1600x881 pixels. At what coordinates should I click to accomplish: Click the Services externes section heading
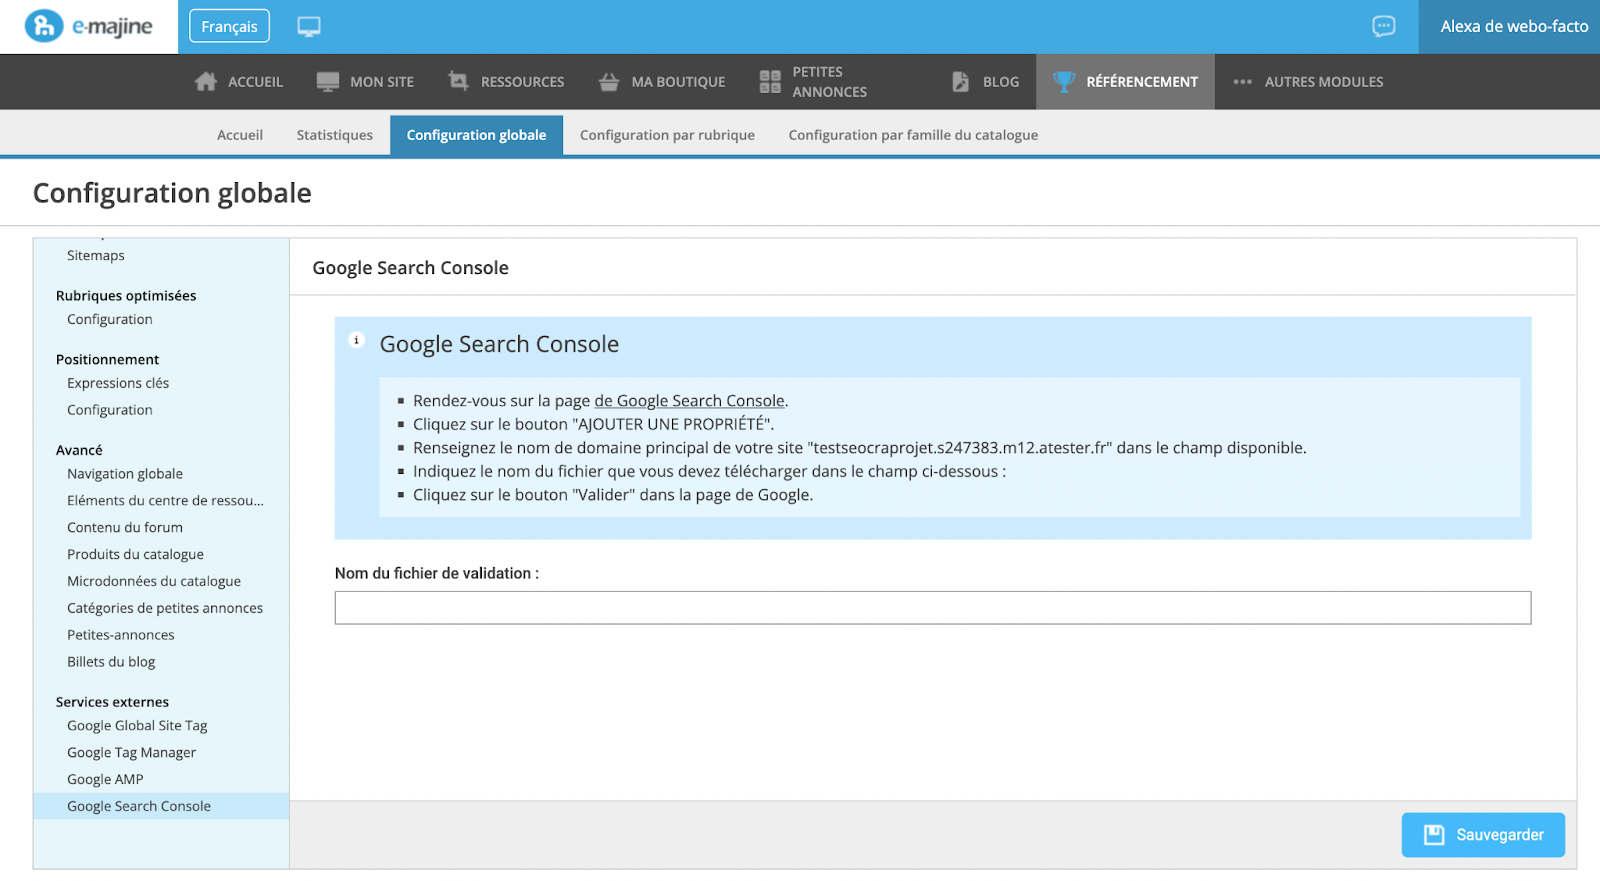112,704
